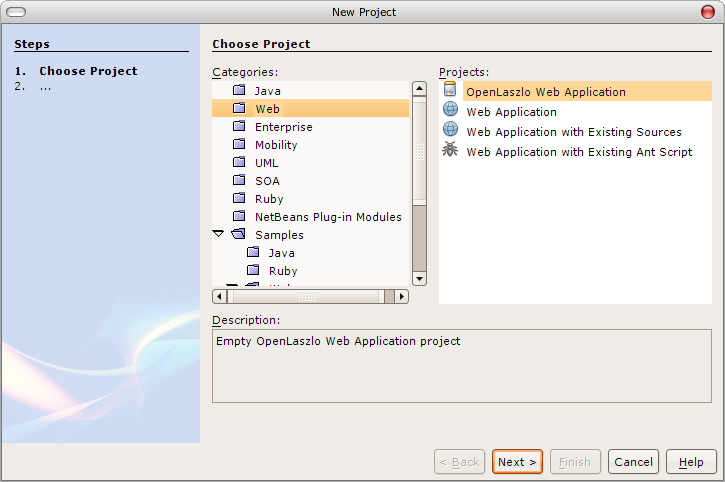This screenshot has width=725, height=482.
Task: Click the disabled Back button
Action: pyautogui.click(x=460, y=462)
